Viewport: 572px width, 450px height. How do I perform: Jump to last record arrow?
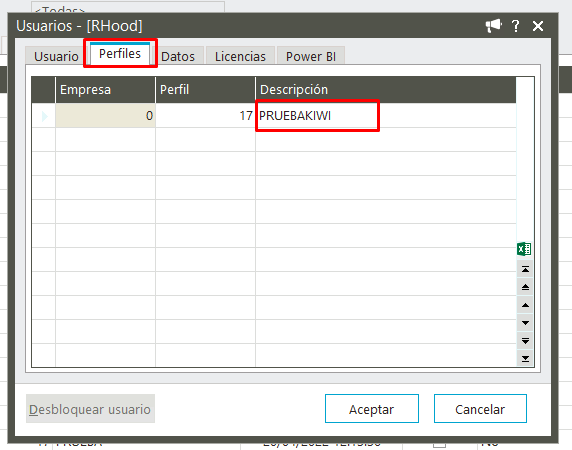pos(525,358)
